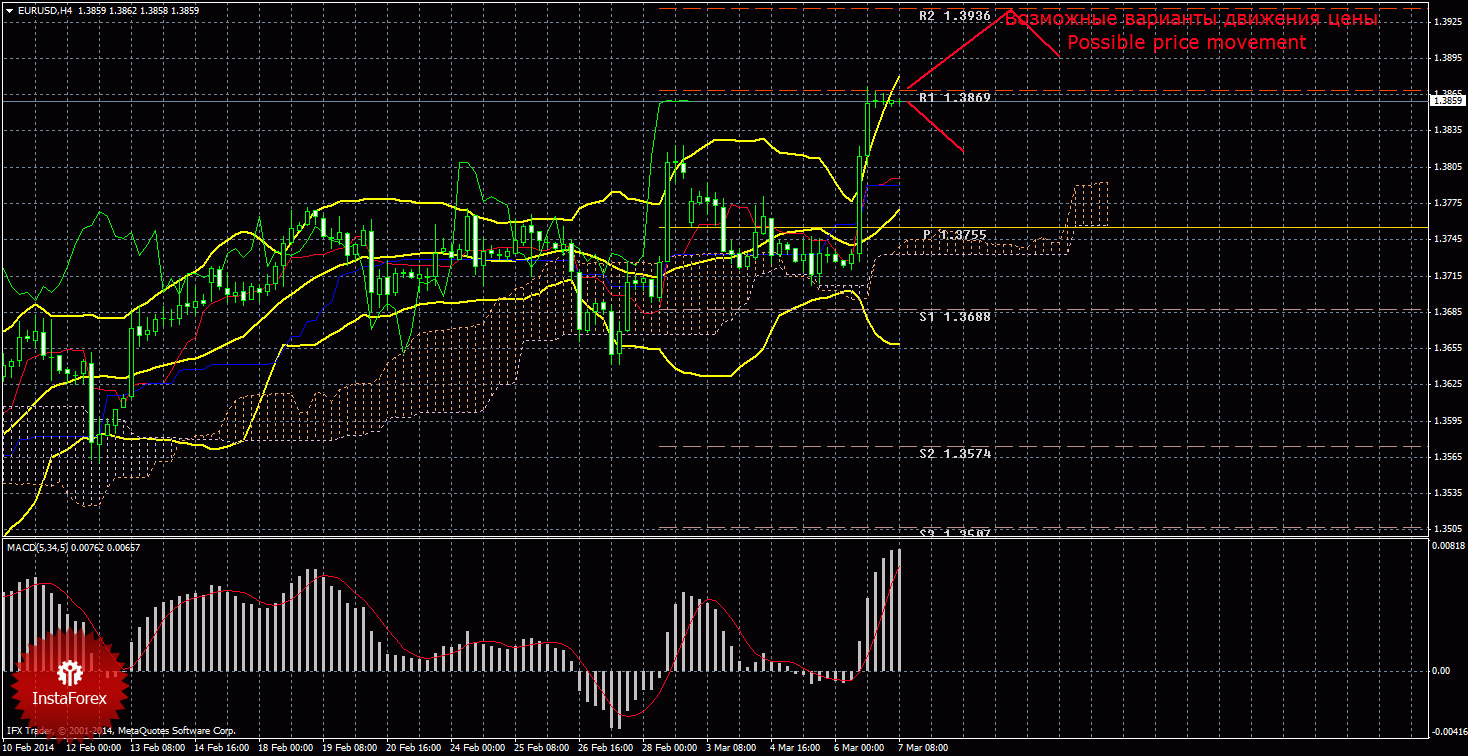1468x756 pixels.
Task: Click 1.3775 on the price axis
Action: click(x=1446, y=203)
